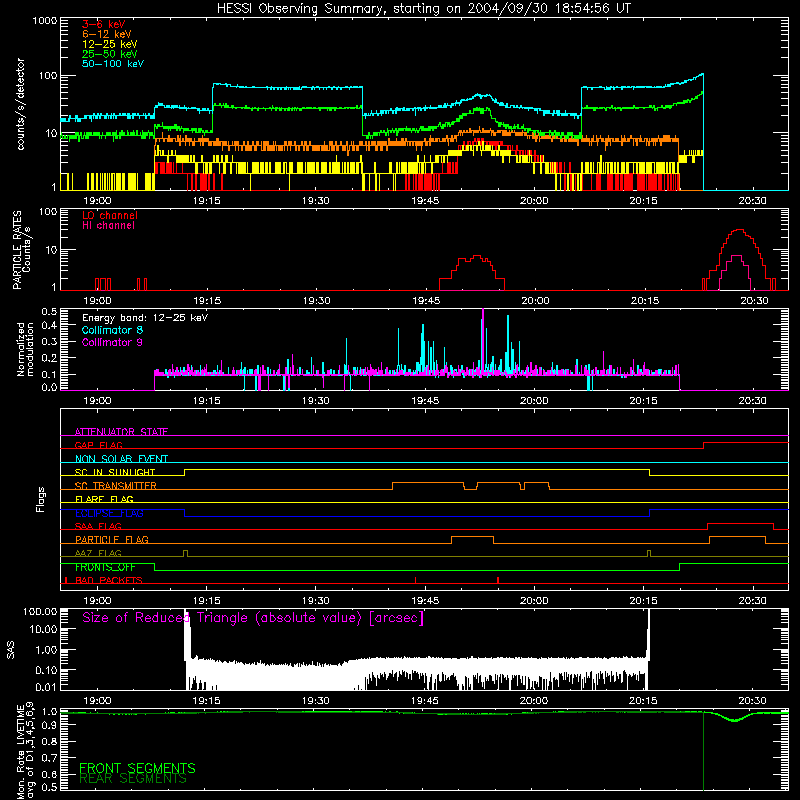This screenshot has width=800, height=800.
Task: Click the LO channel peak near 20:28
Action: [738, 231]
